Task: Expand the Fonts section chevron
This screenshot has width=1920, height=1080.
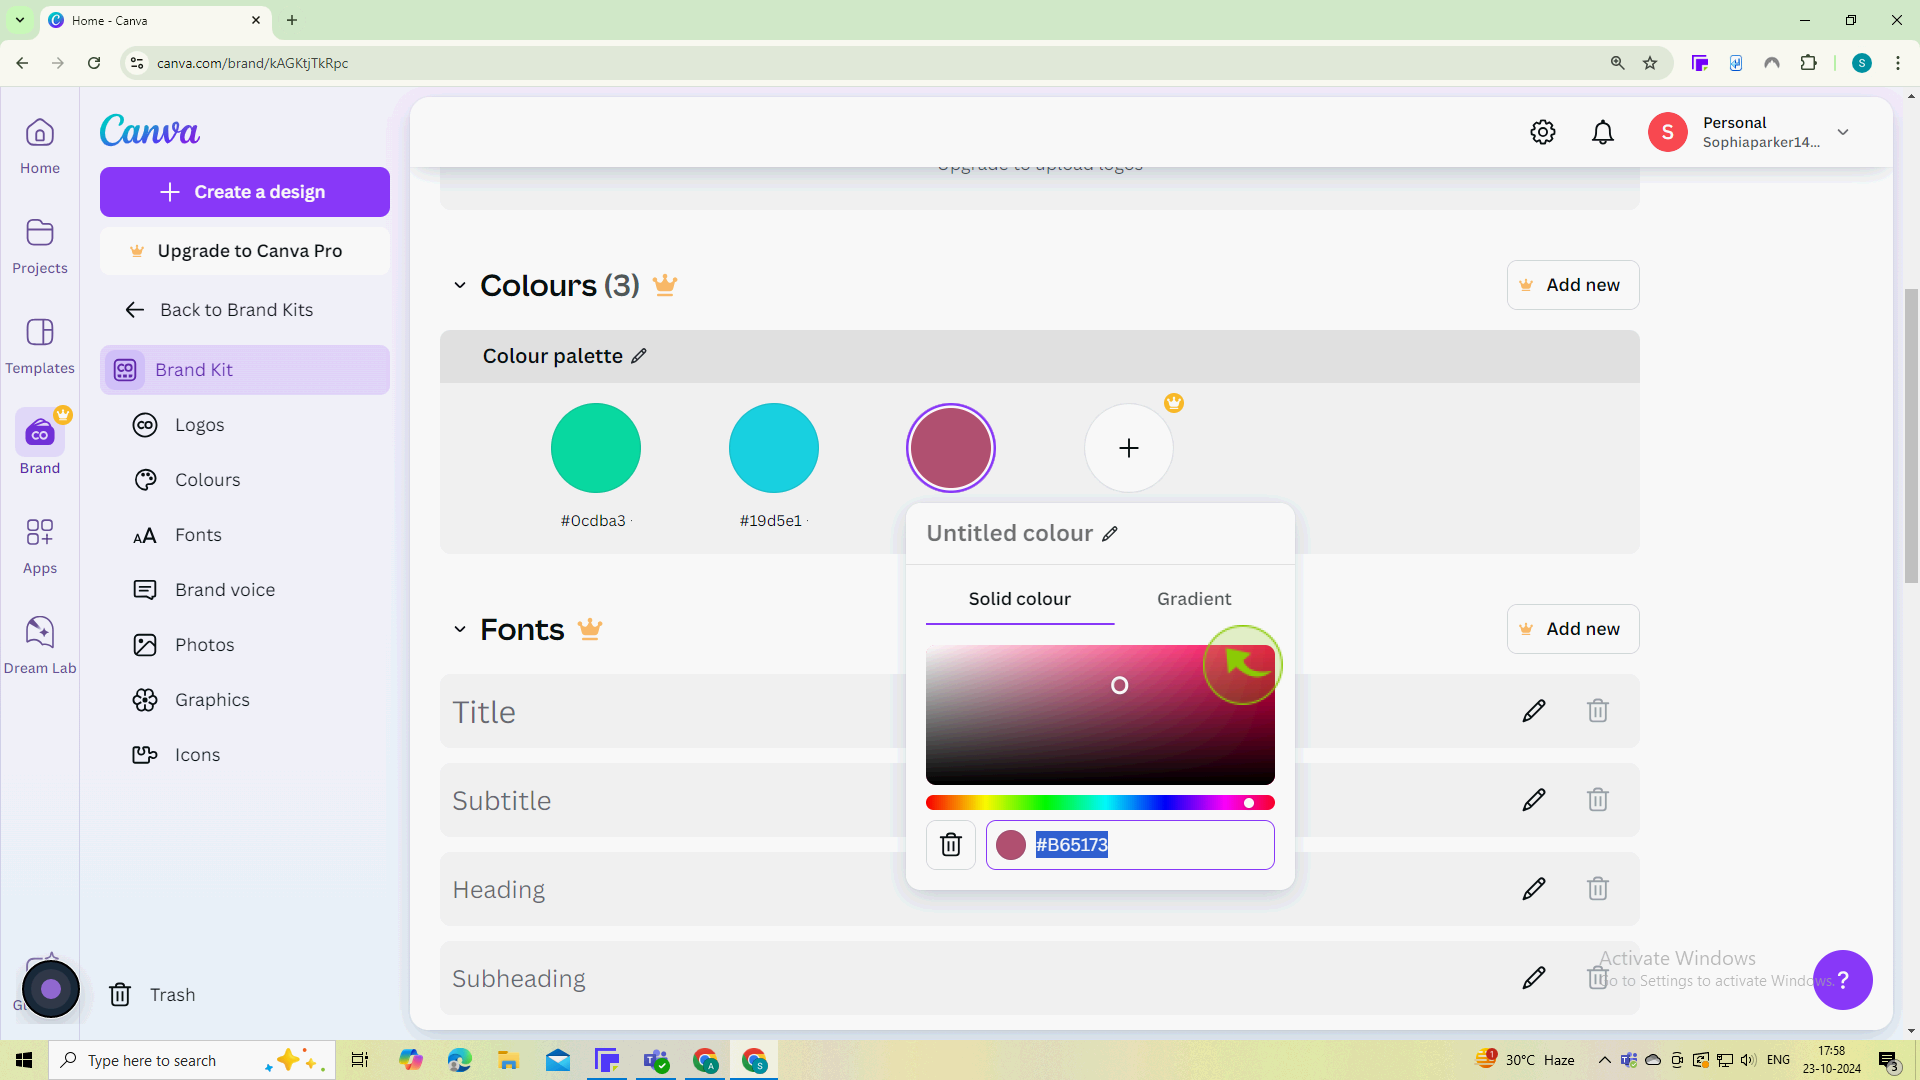Action: click(460, 629)
